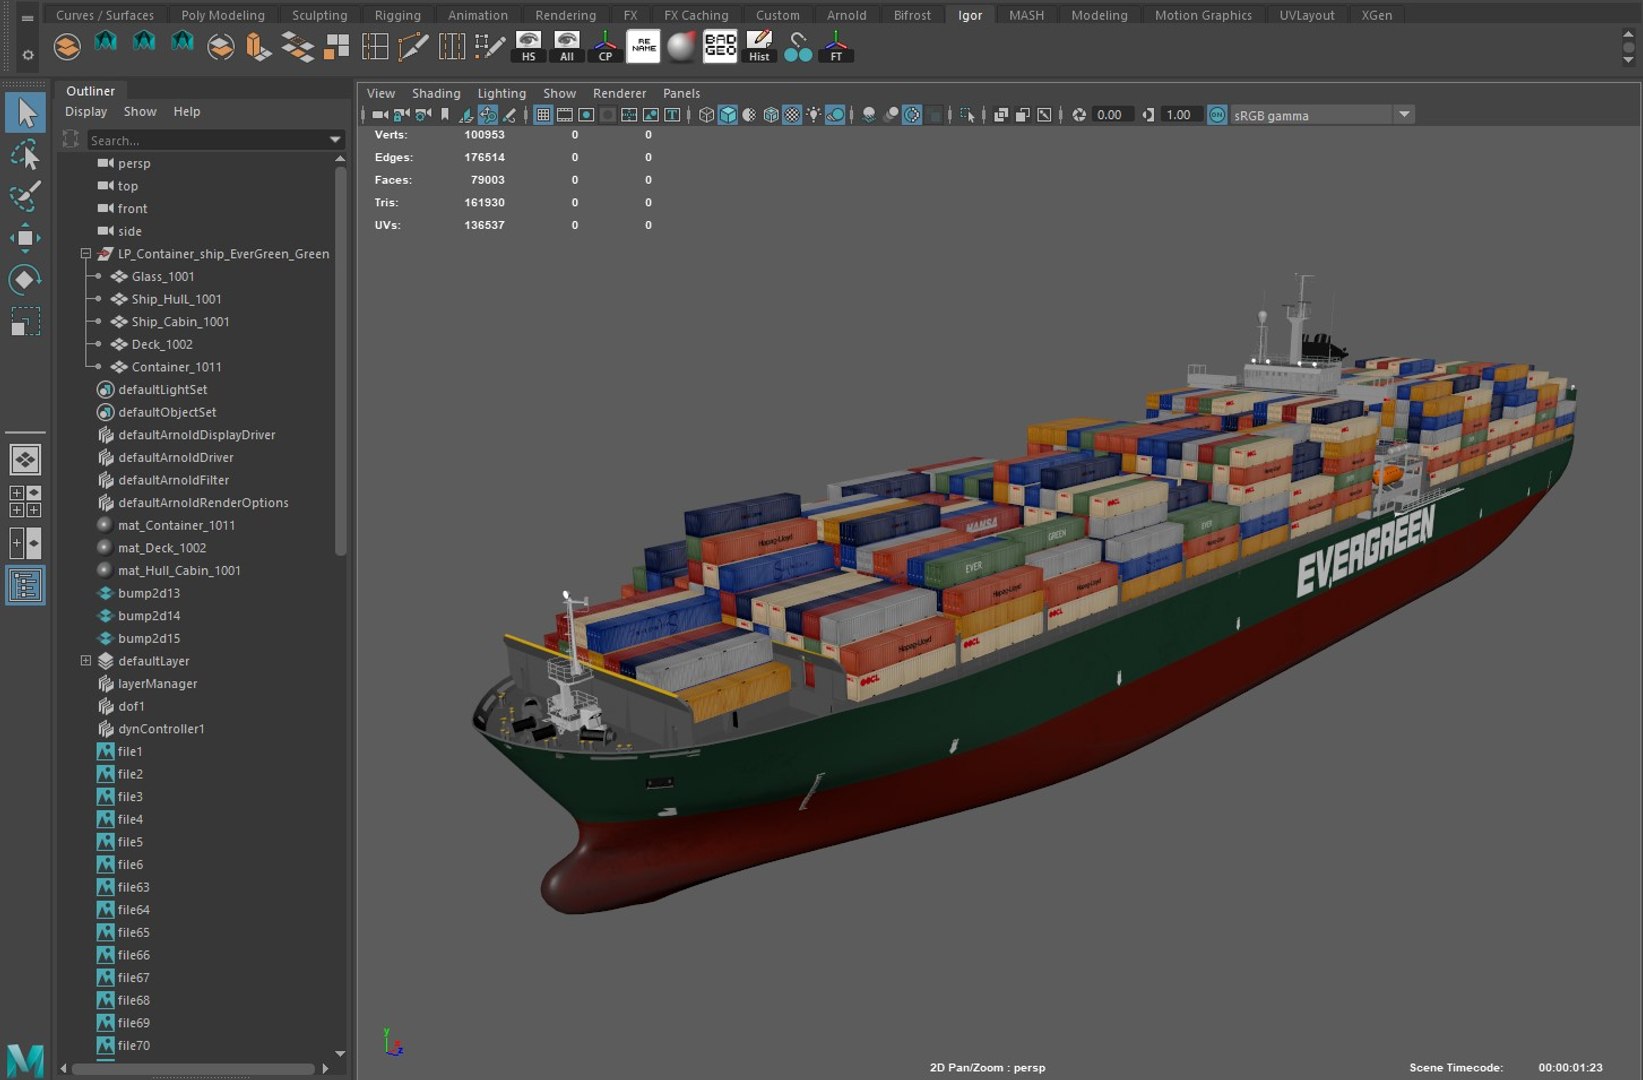Select the persp camera in Outliner

(134, 163)
